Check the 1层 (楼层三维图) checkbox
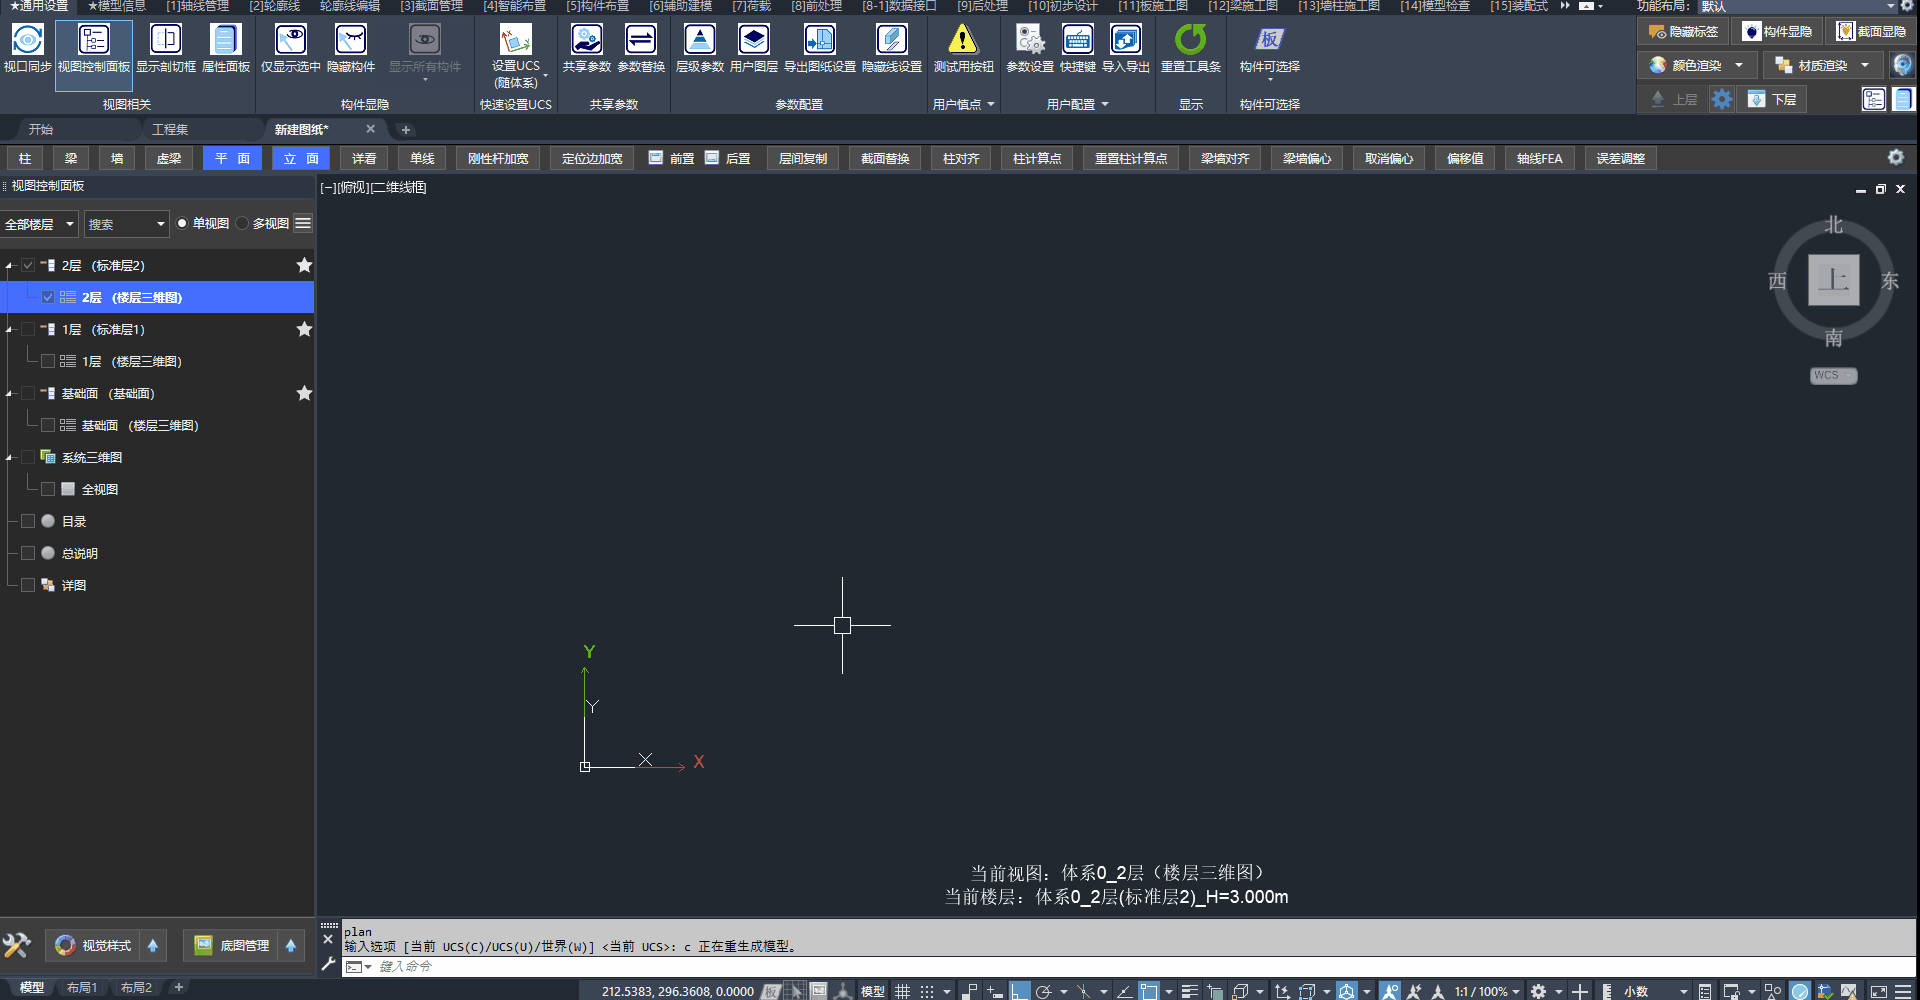This screenshot has height=1000, width=1920. pos(48,361)
